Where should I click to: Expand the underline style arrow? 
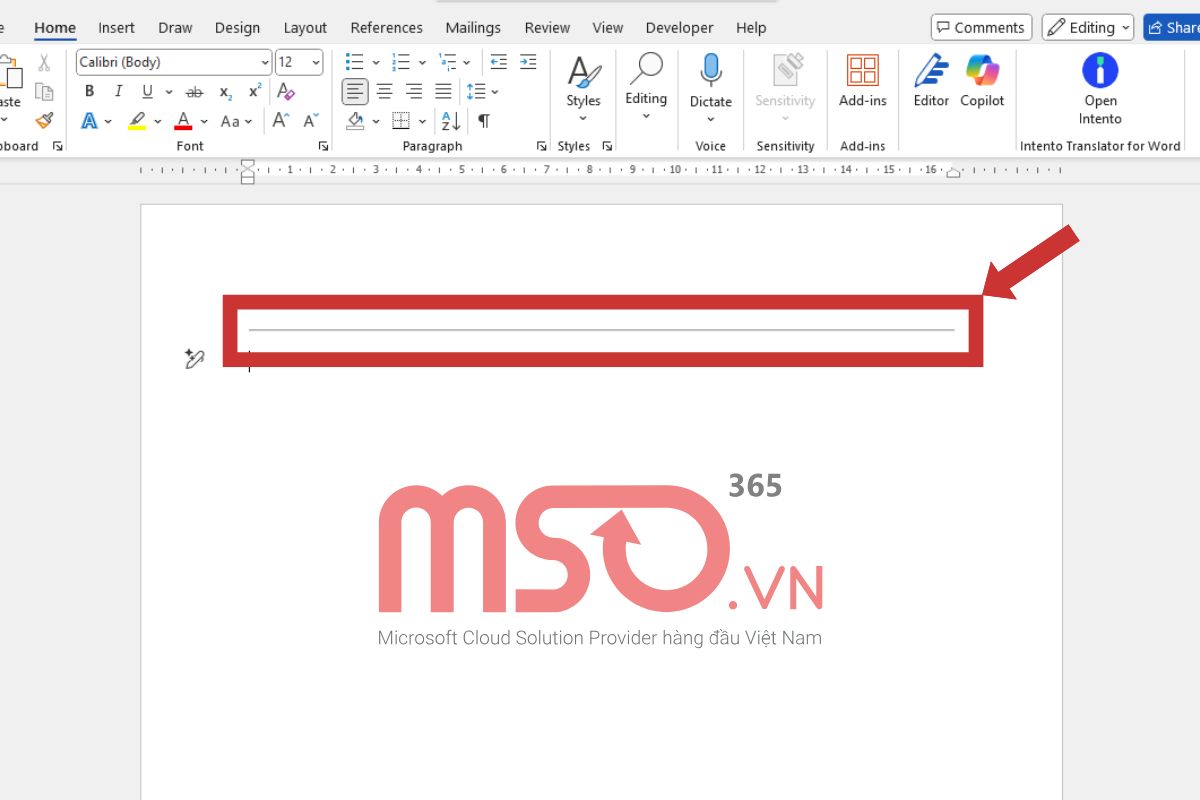coord(167,92)
